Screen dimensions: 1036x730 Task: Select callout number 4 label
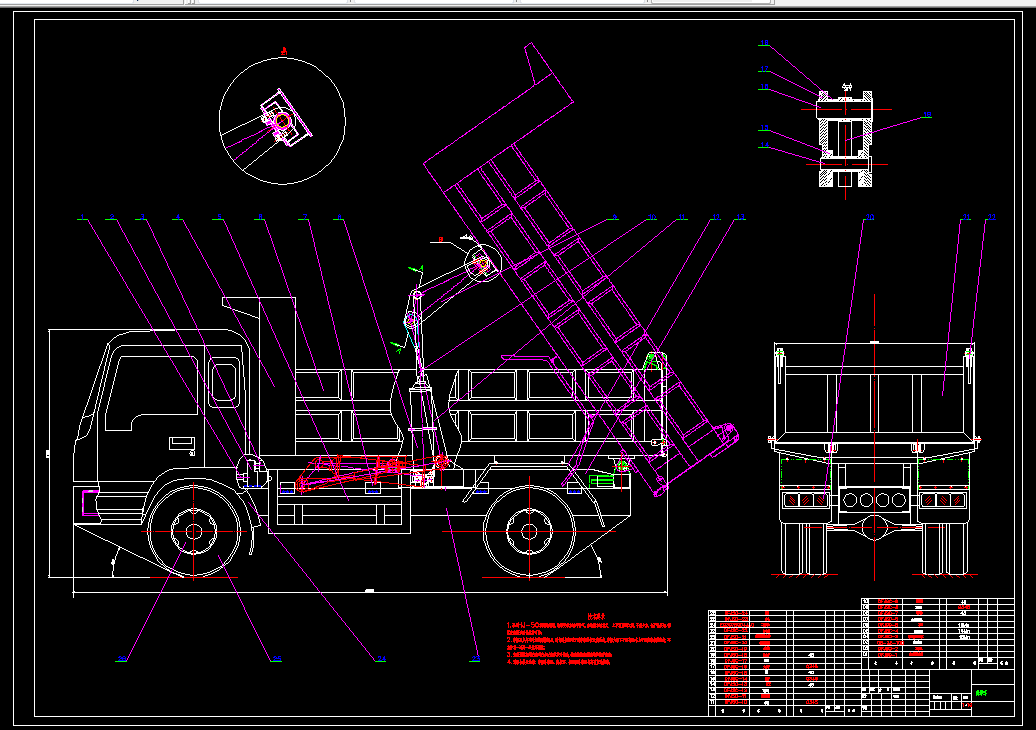(x=177, y=216)
